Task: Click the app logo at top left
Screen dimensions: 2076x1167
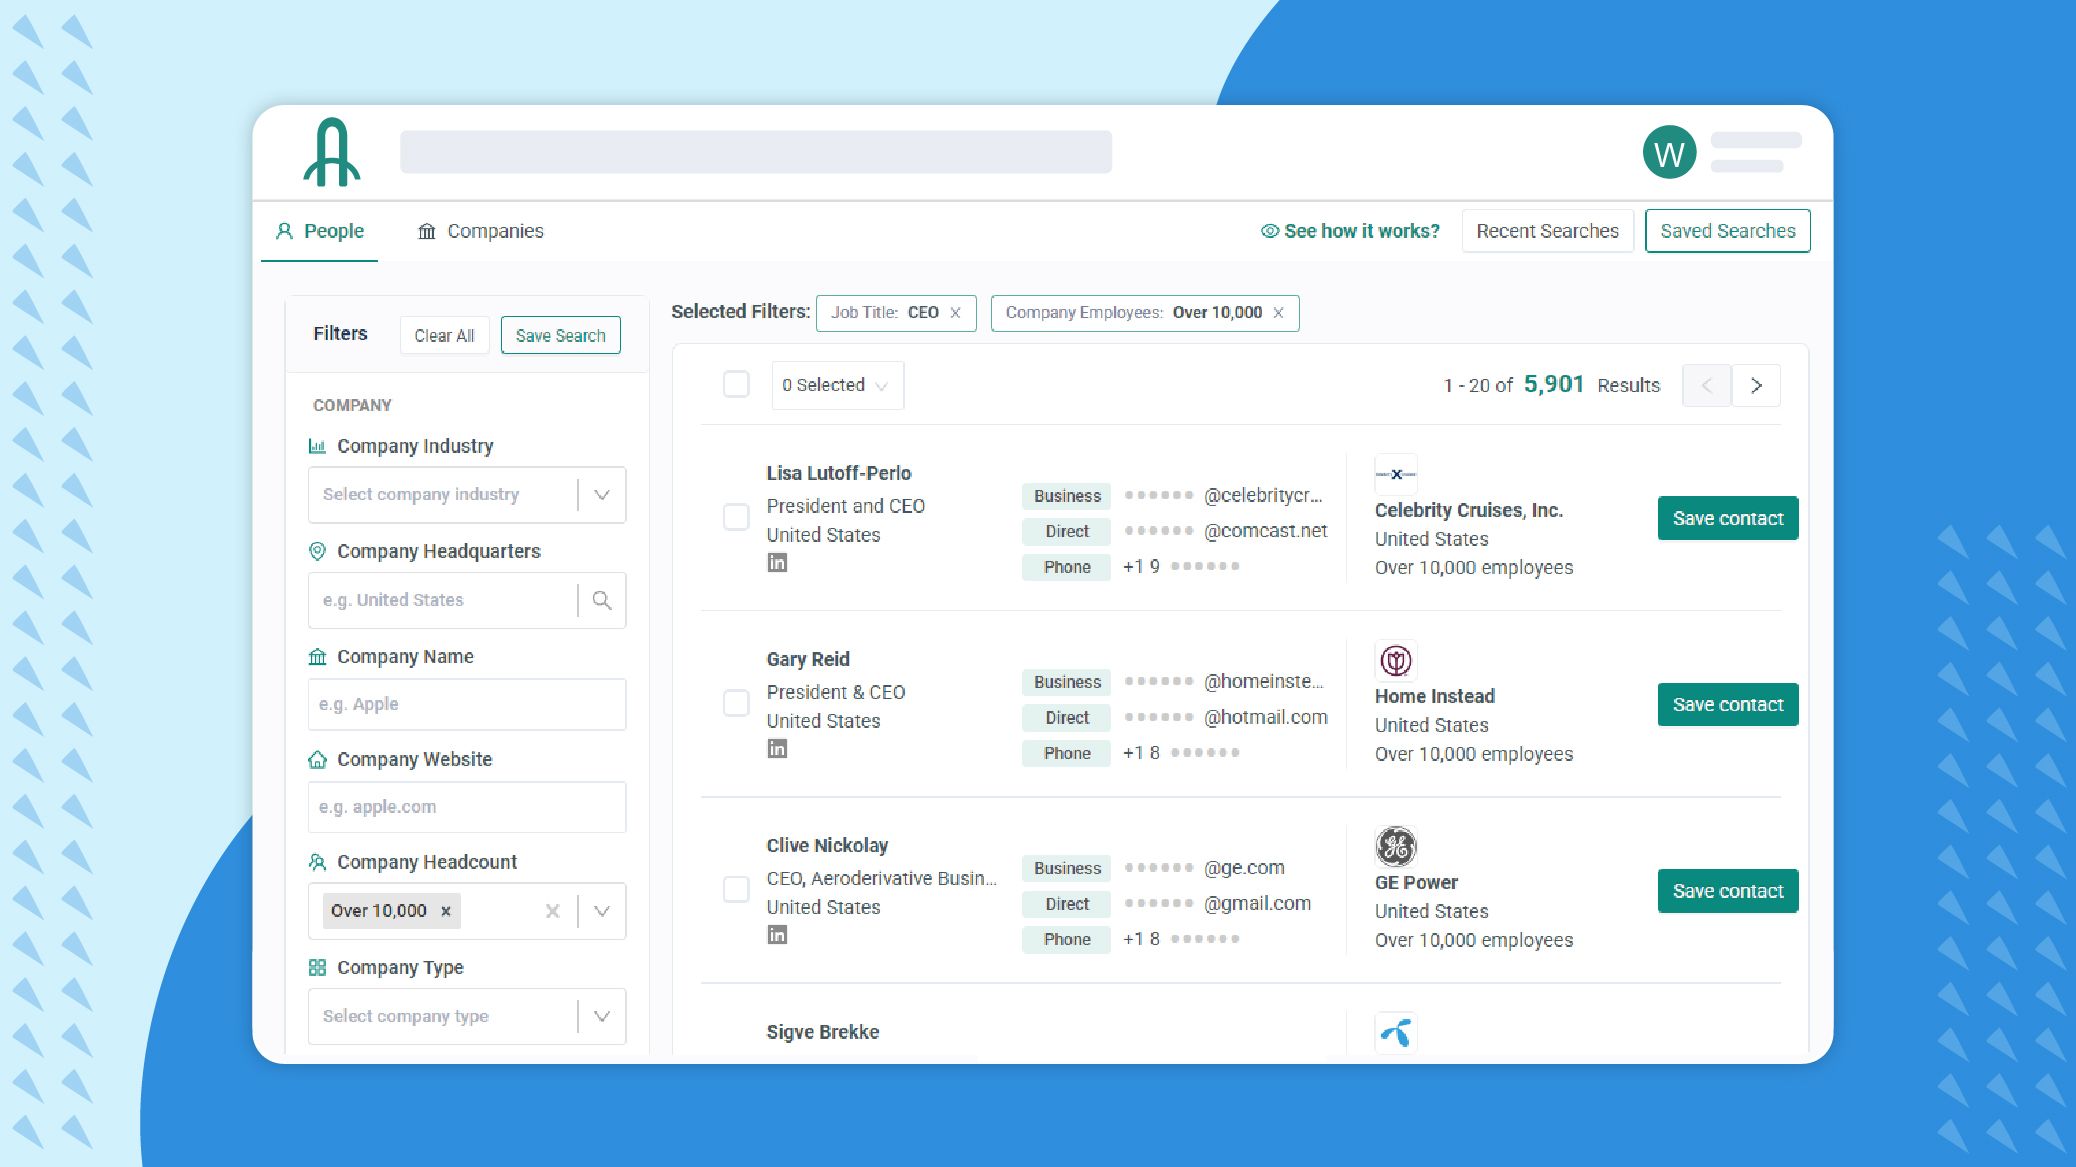Action: [332, 153]
